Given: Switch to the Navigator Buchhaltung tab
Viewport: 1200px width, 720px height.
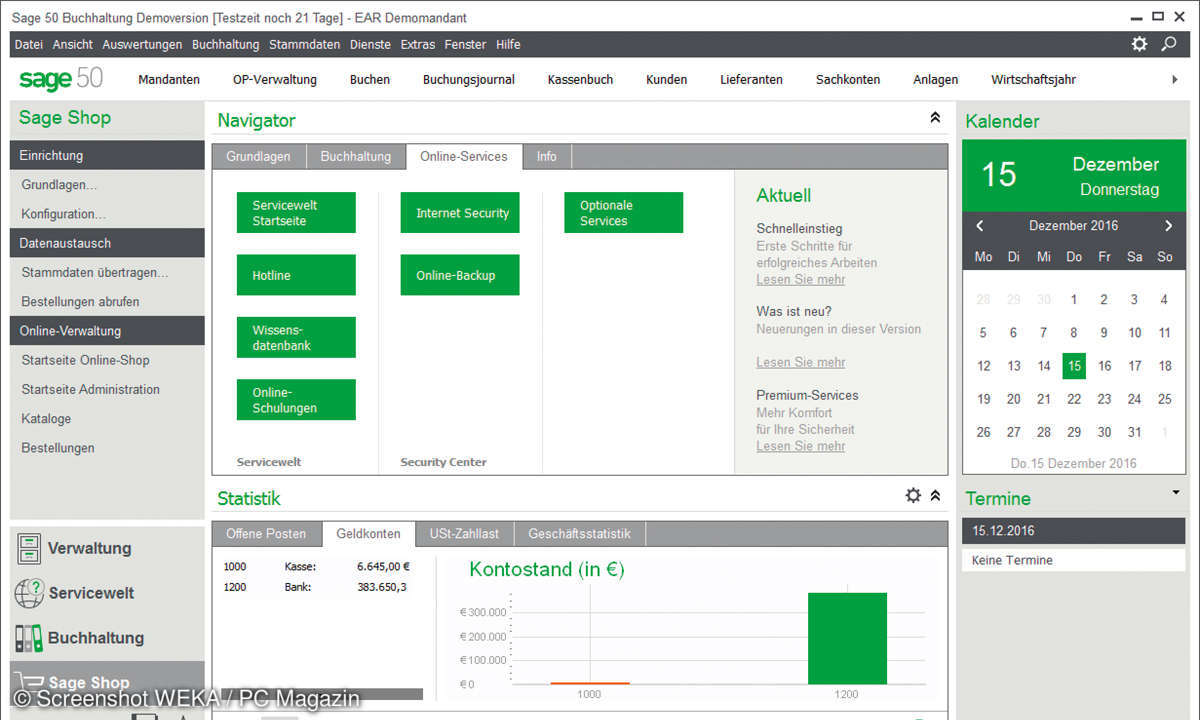Looking at the screenshot, I should tap(355, 157).
